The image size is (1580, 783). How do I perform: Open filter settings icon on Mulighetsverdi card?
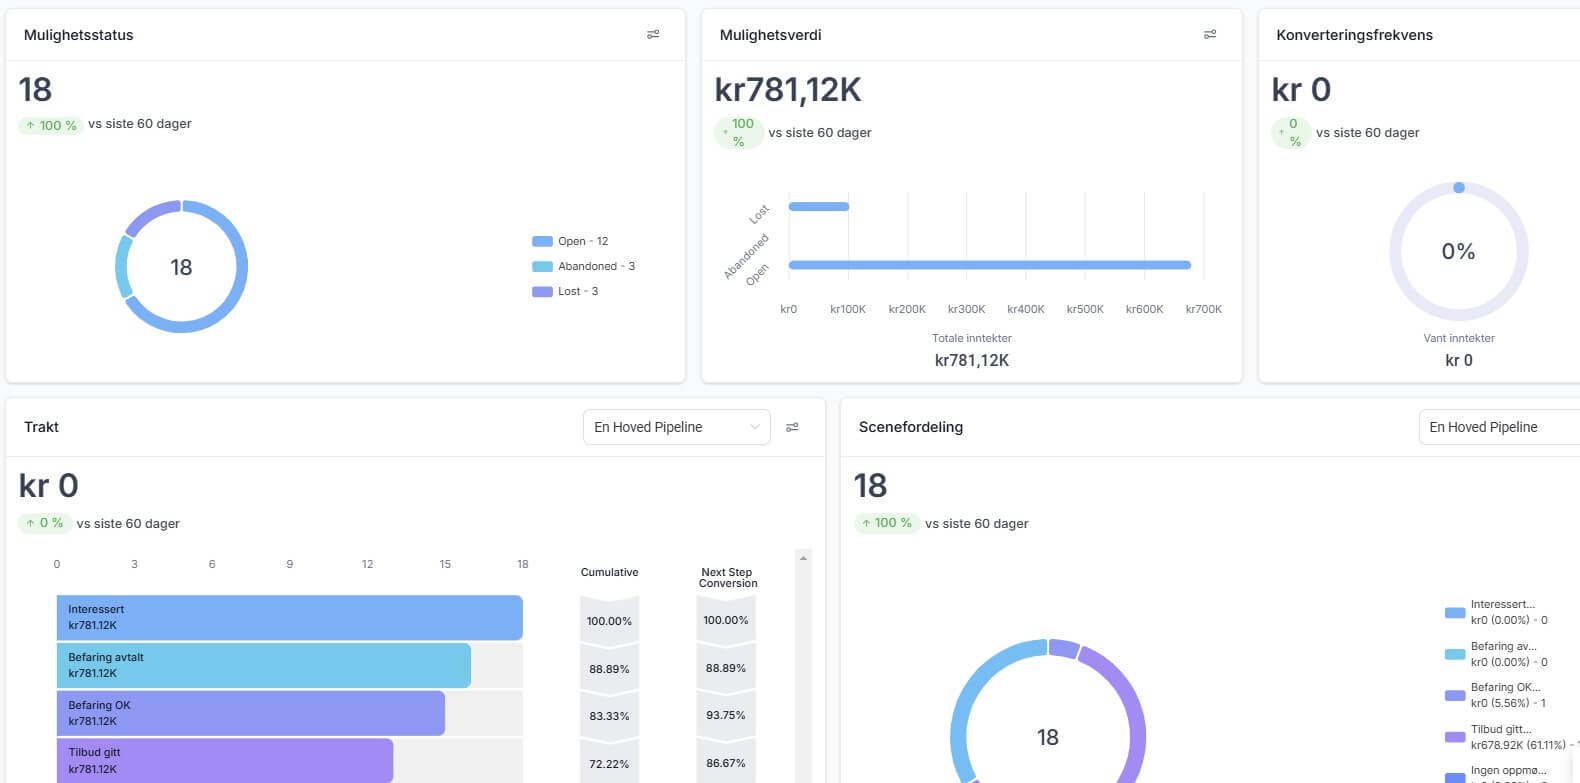tap(1210, 35)
